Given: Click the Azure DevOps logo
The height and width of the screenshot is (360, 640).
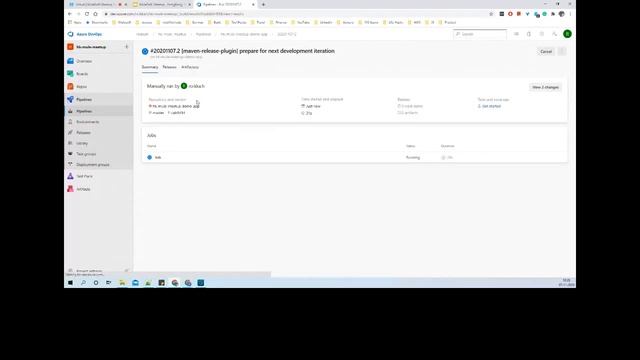Looking at the screenshot, I should point(71,34).
